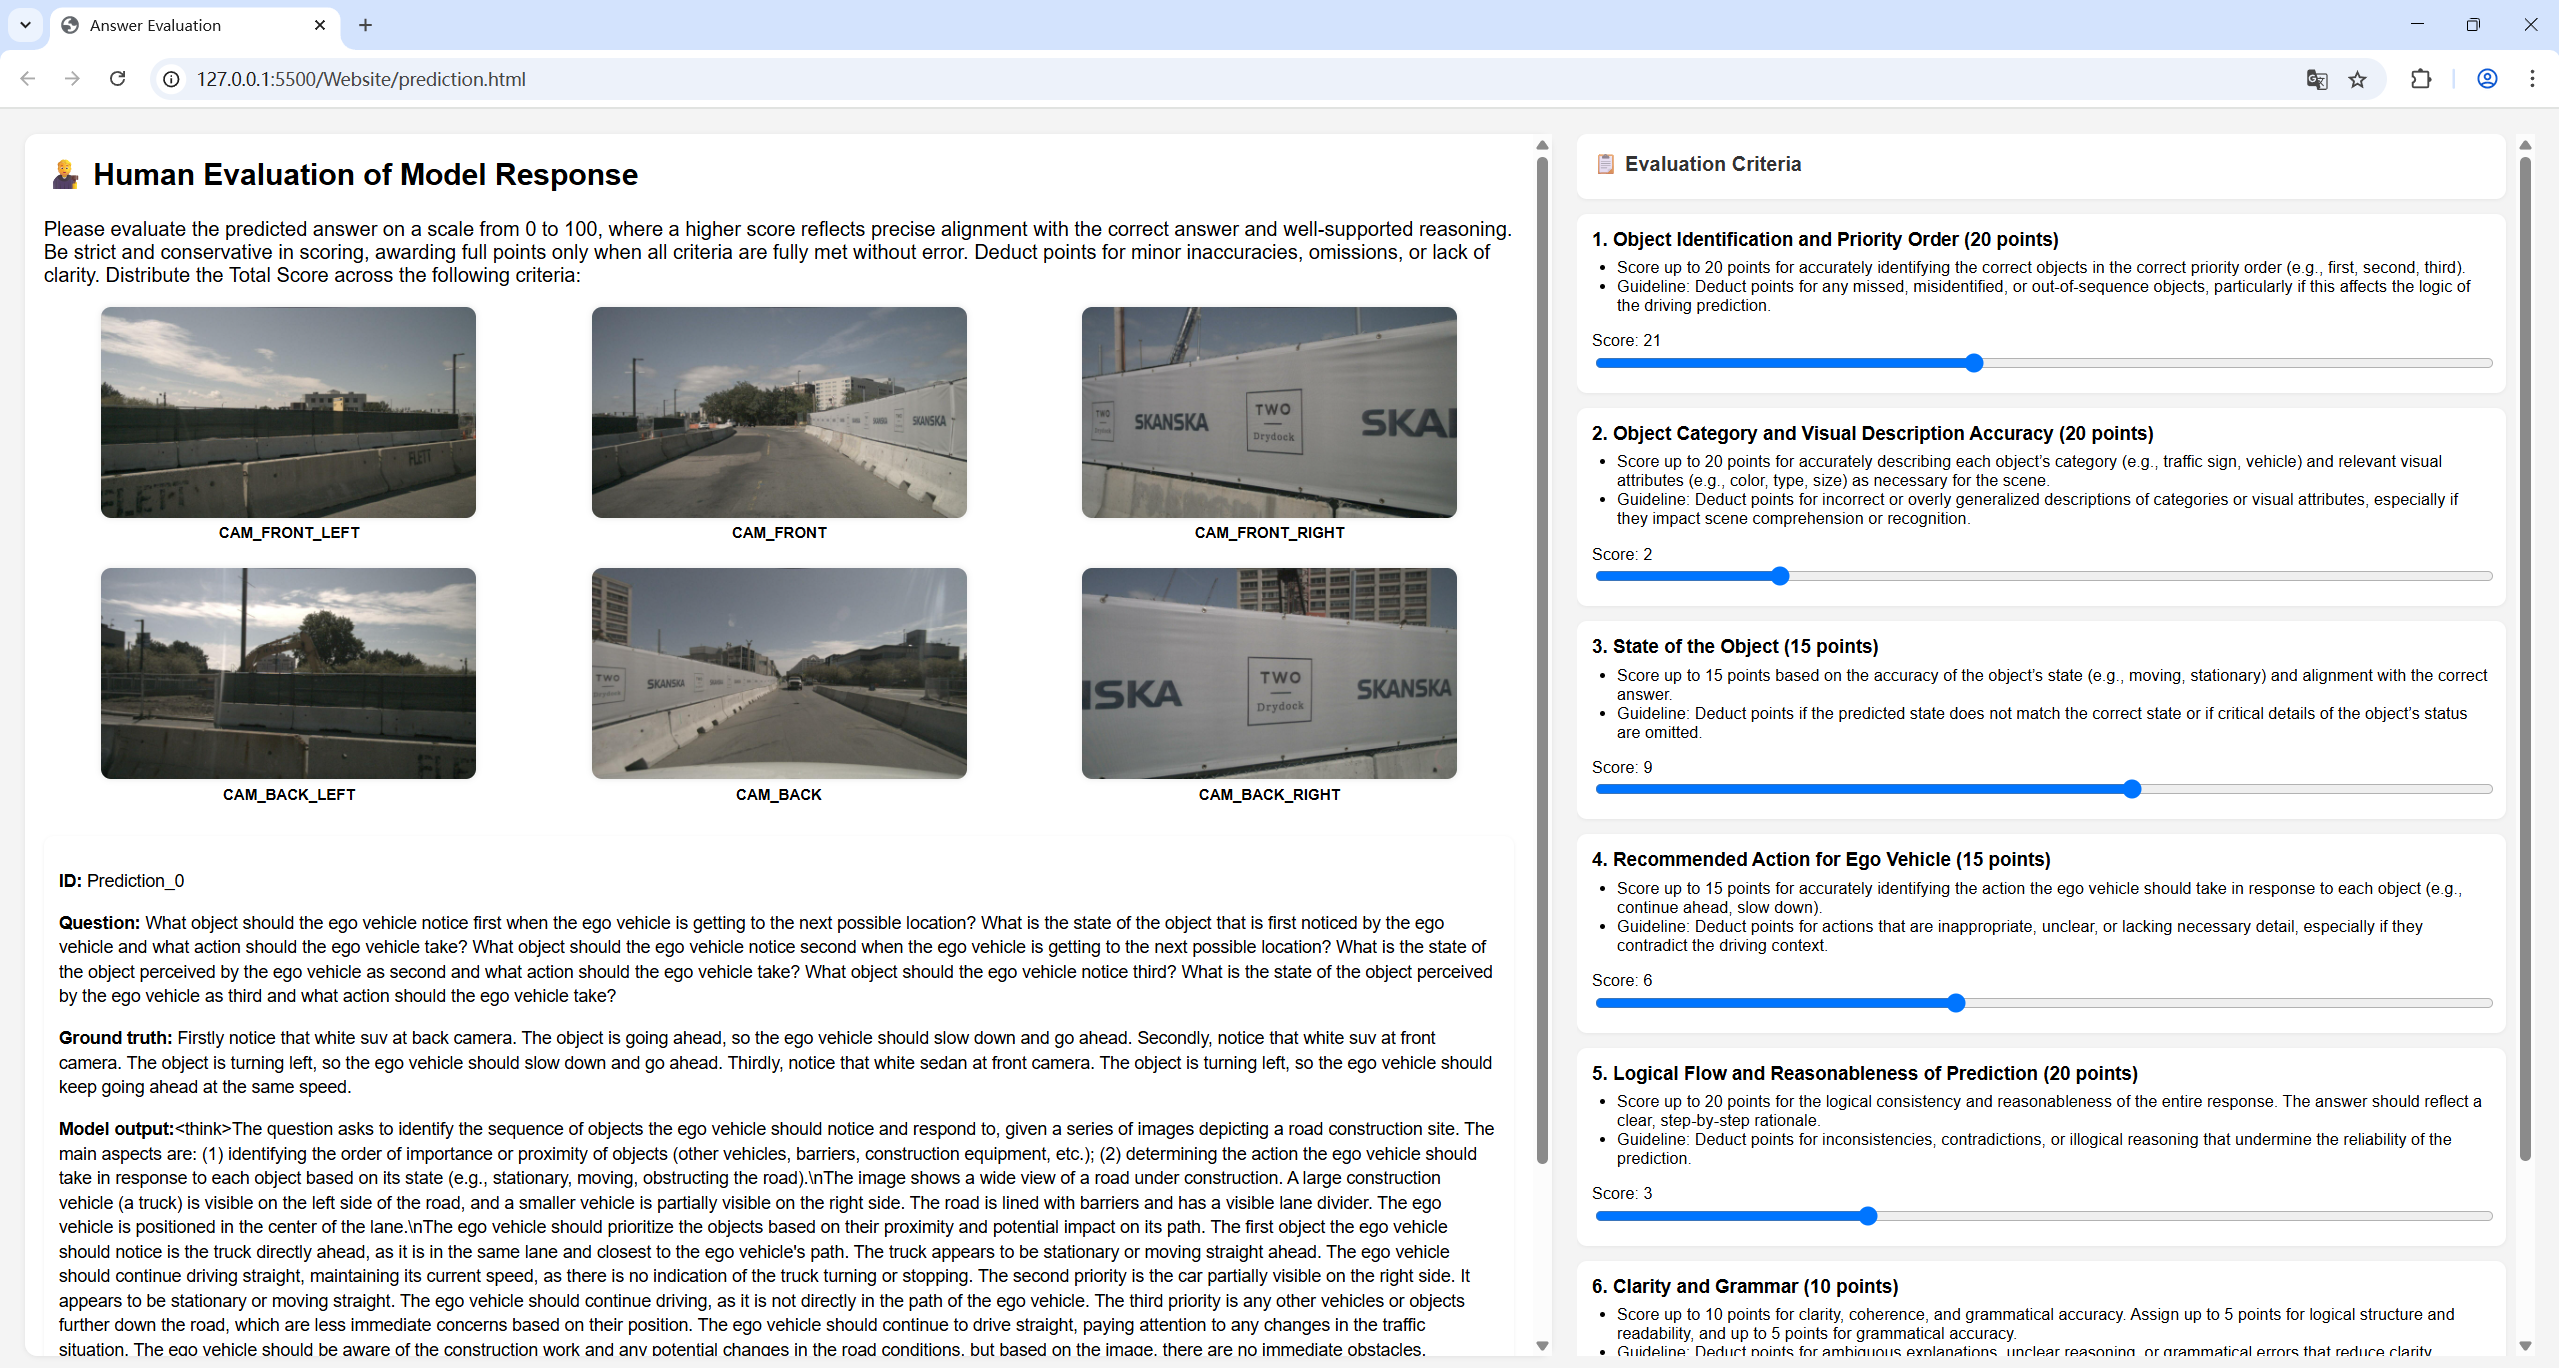
Task: Open the extensions puzzle icon
Action: (2421, 79)
